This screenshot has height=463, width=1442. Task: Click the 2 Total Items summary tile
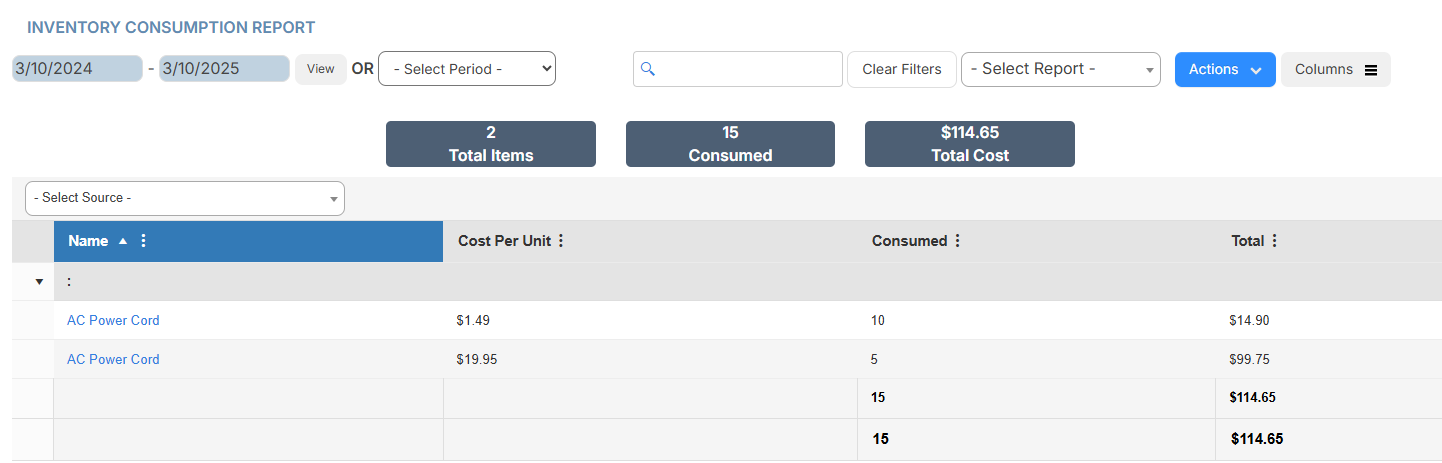(491, 144)
